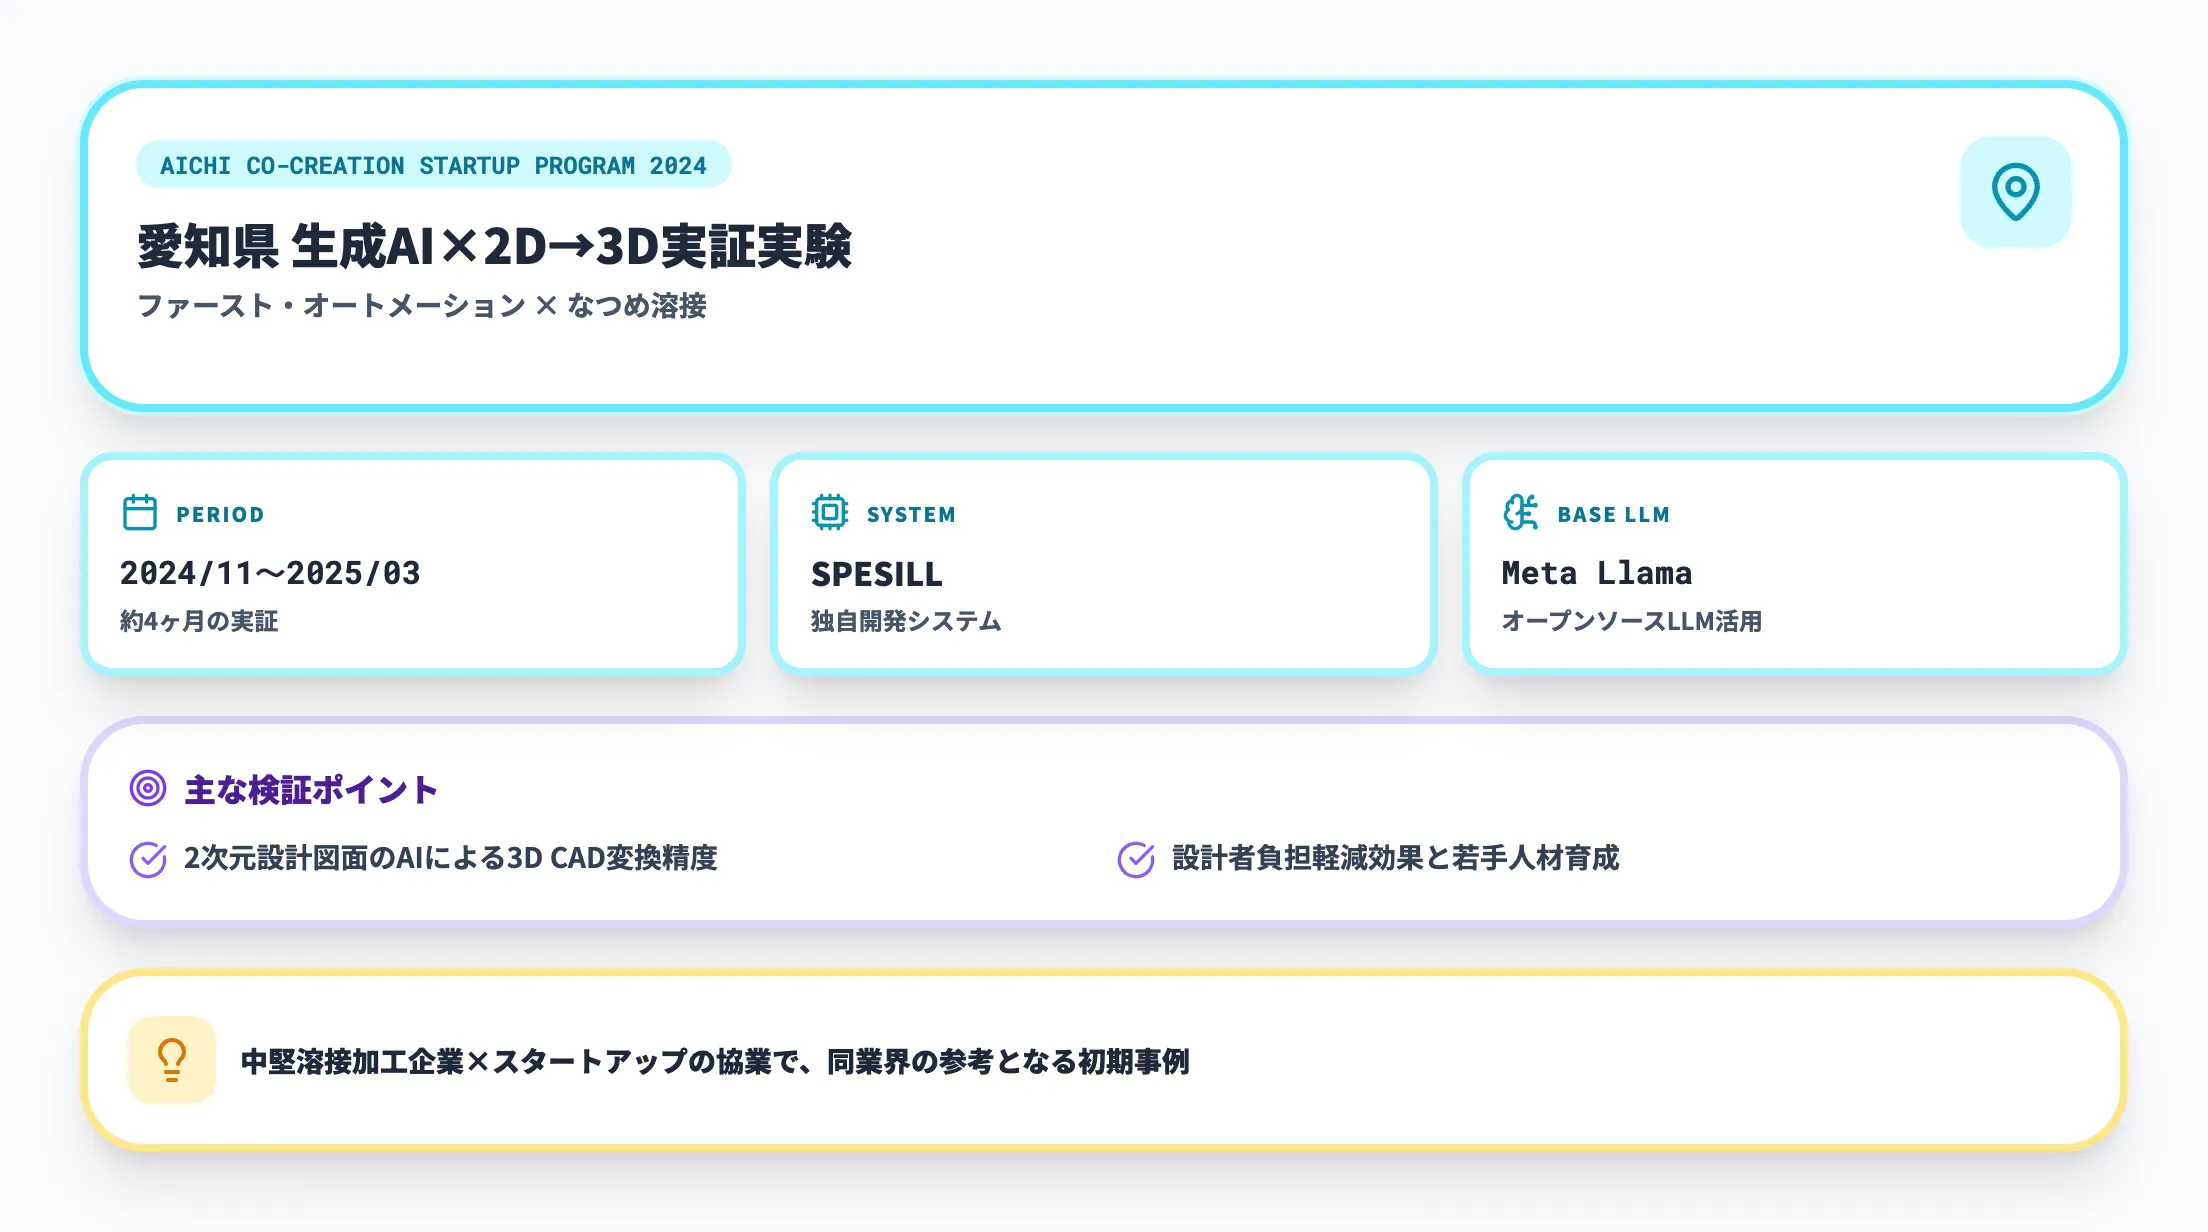2208x1232 pixels.
Task: Click the 中堅溶接加工企業×スタートアップ insight text
Action: (715, 1061)
